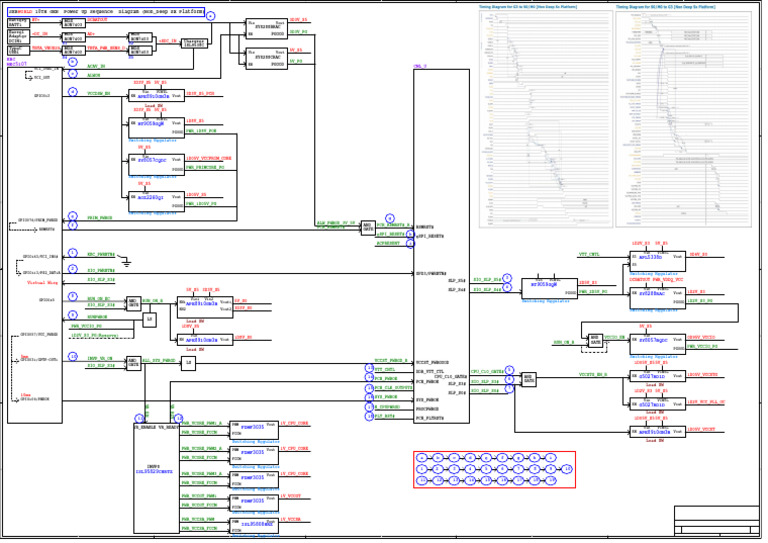768x543 pixels.
Task: Click the 1V_VCCSA output label
Action: tap(291, 519)
